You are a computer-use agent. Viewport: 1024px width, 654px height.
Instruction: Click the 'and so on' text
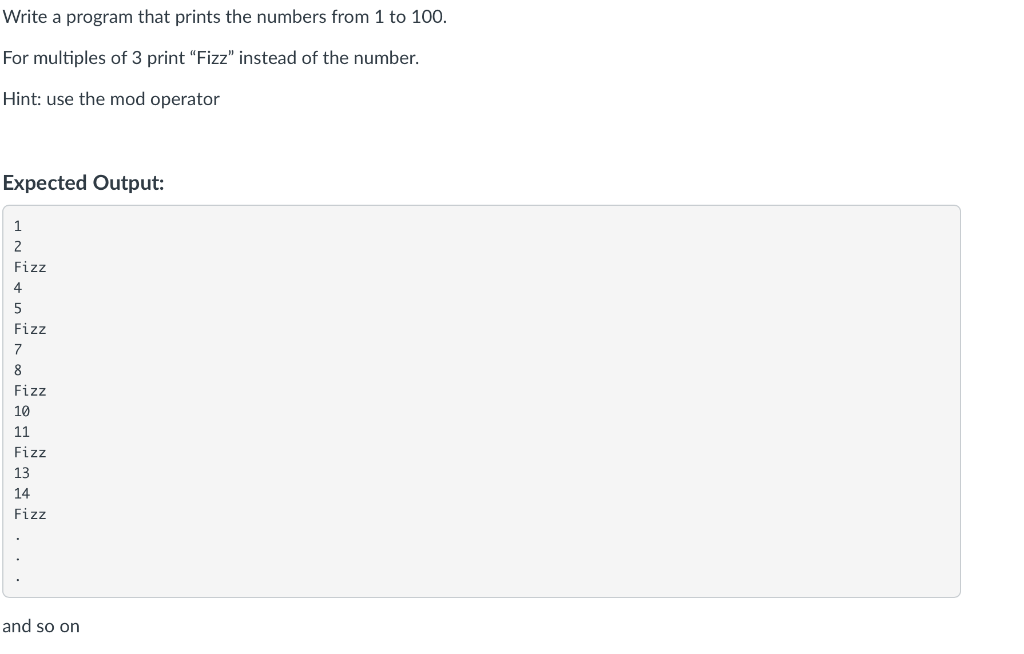tap(41, 626)
